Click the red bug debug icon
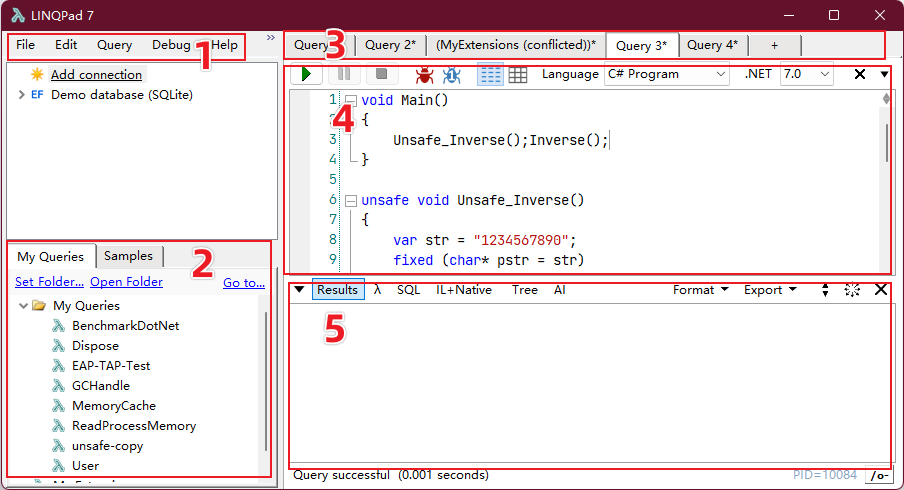The height and width of the screenshot is (490, 904). pyautogui.click(x=424, y=74)
